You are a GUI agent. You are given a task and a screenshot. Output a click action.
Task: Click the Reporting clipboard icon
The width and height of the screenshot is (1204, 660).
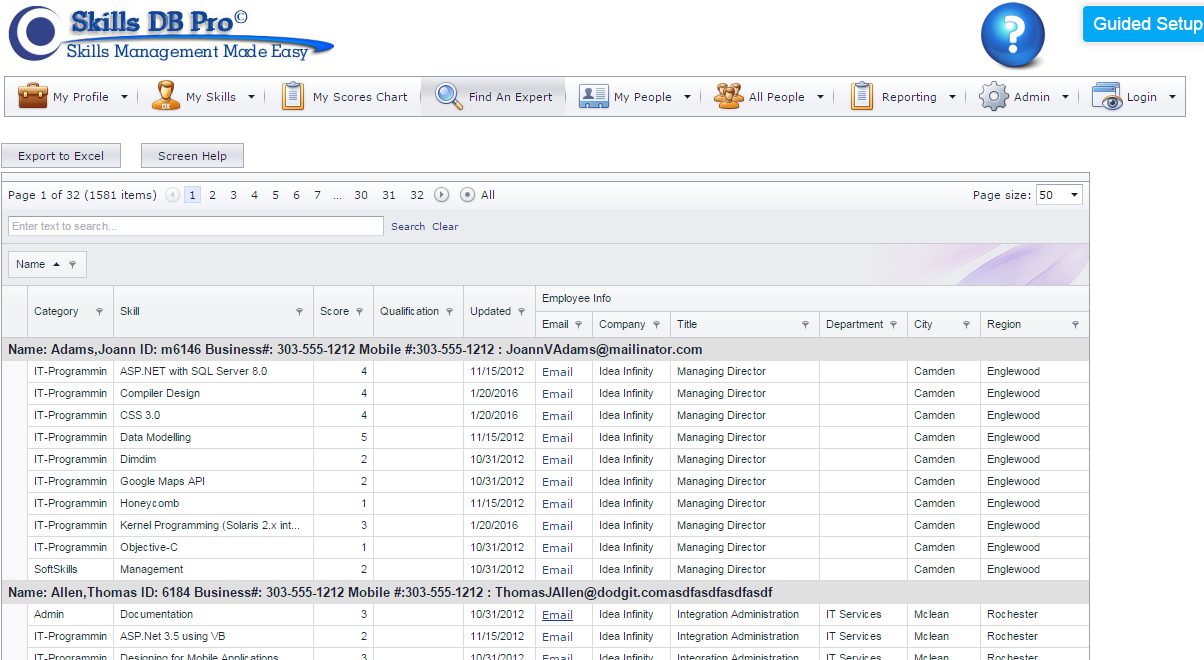tap(862, 97)
